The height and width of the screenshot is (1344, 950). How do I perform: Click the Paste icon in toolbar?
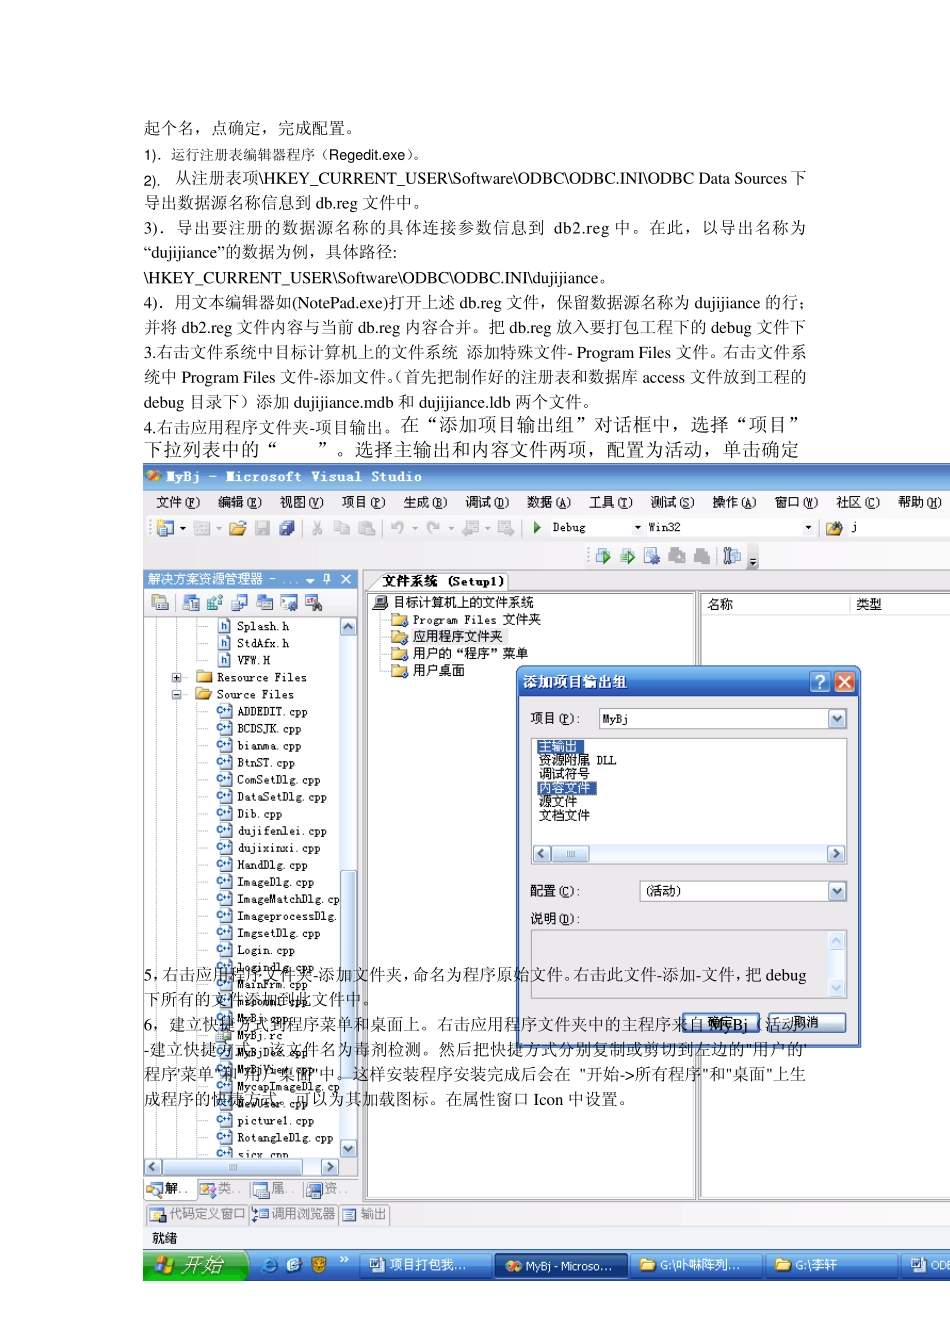(366, 528)
